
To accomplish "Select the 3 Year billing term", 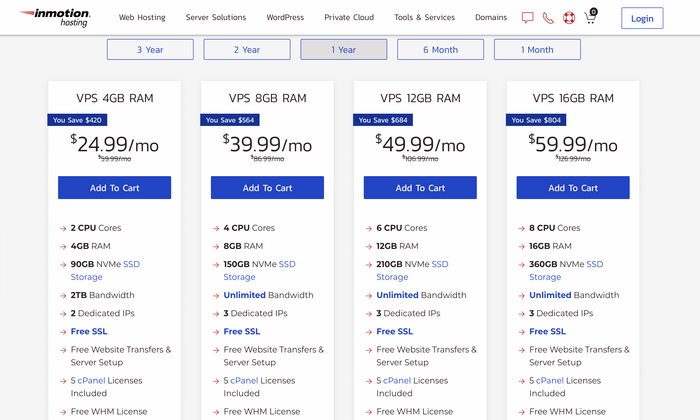I will (150, 50).
